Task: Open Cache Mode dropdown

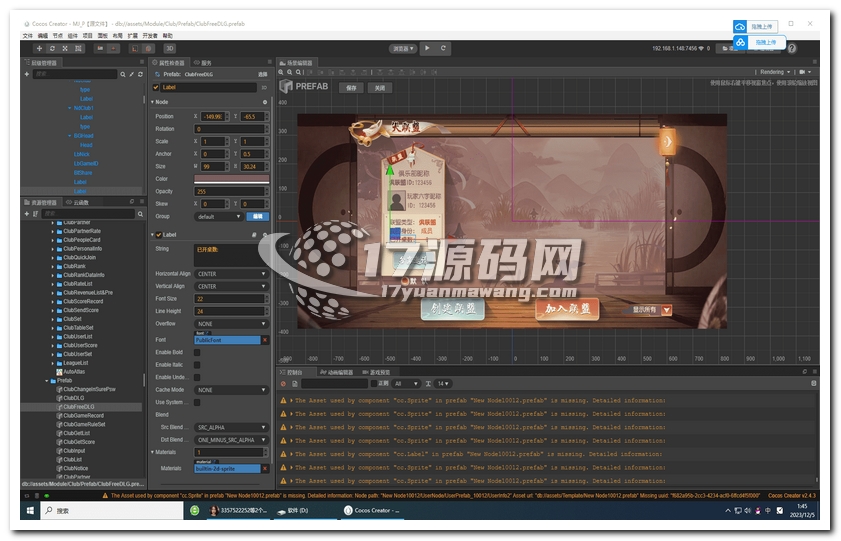Action: pyautogui.click(x=231, y=390)
